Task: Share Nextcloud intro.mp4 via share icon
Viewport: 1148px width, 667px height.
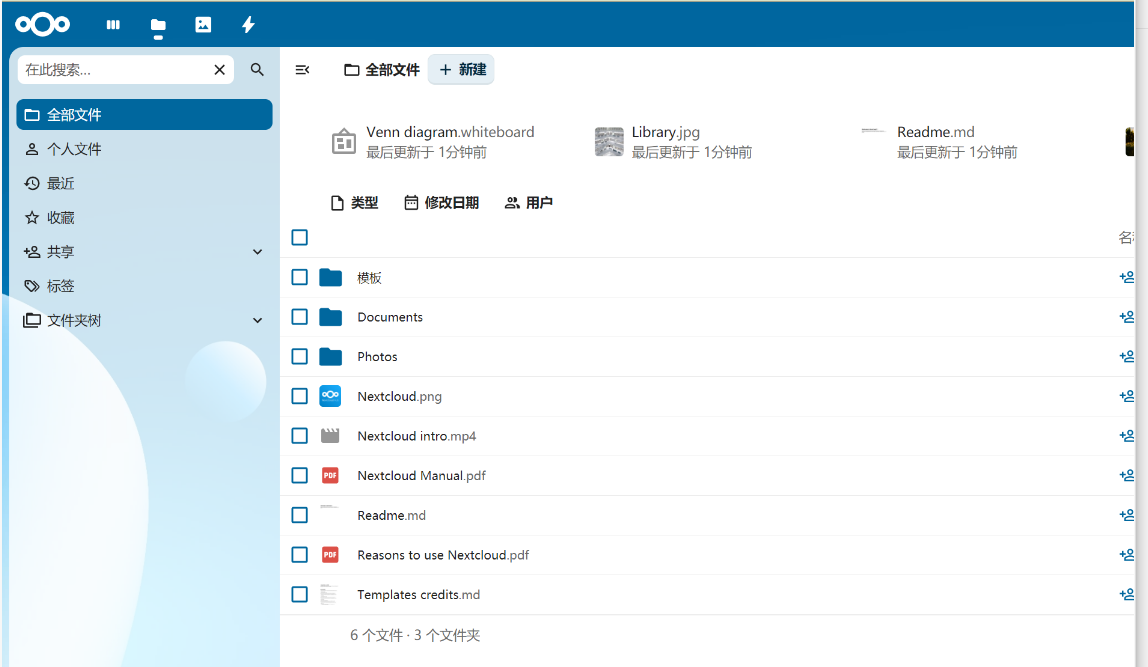Action: point(1127,435)
